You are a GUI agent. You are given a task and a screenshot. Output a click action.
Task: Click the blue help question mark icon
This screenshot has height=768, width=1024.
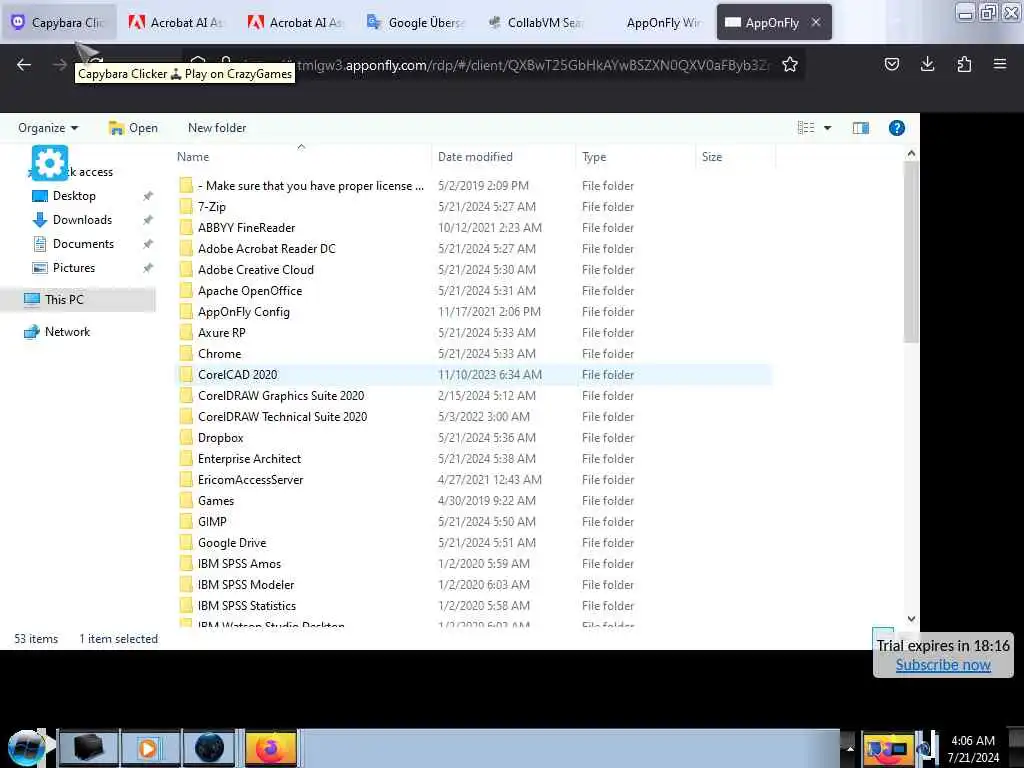click(897, 128)
